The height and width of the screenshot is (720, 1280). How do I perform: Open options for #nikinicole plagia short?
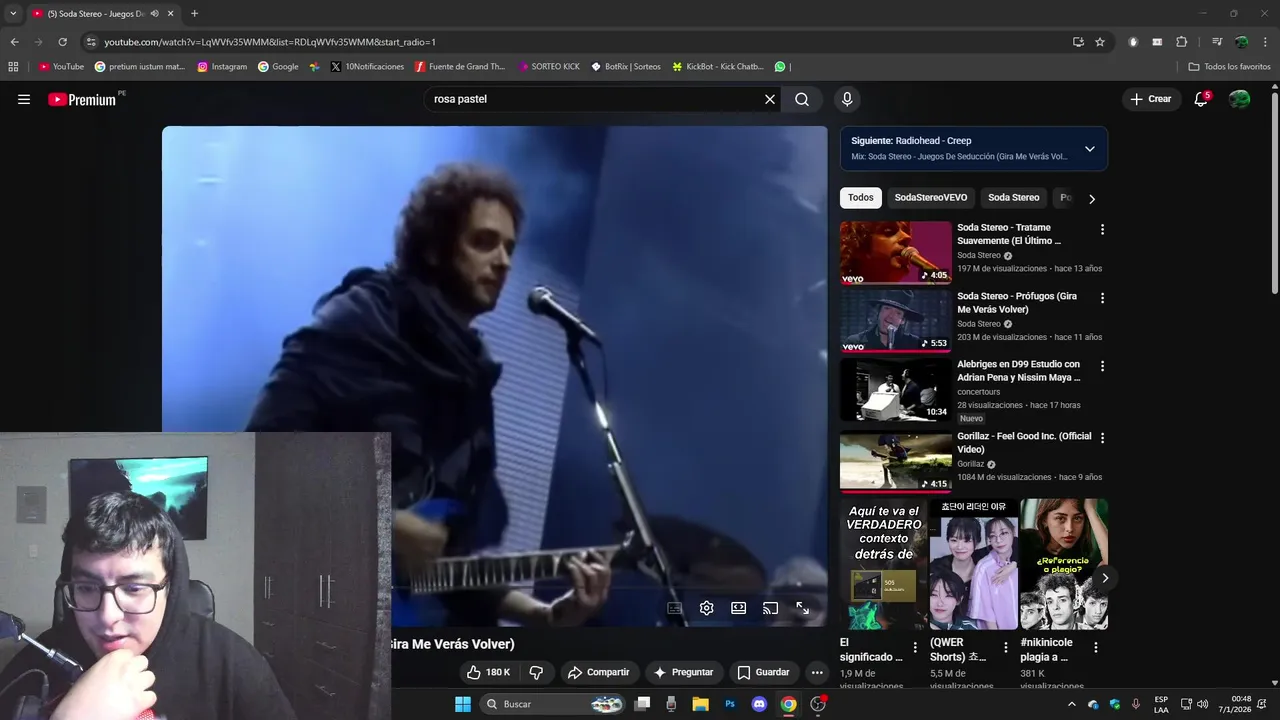click(x=1096, y=648)
